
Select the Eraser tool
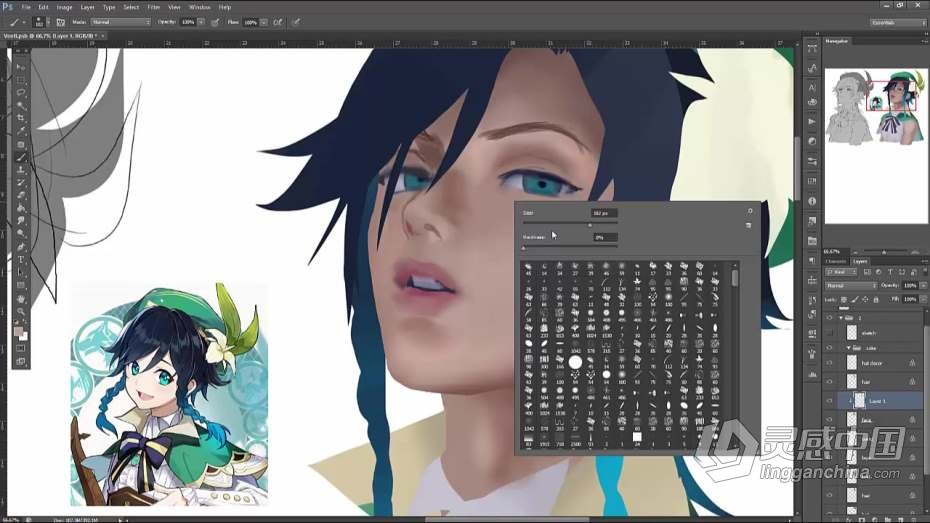[21, 195]
